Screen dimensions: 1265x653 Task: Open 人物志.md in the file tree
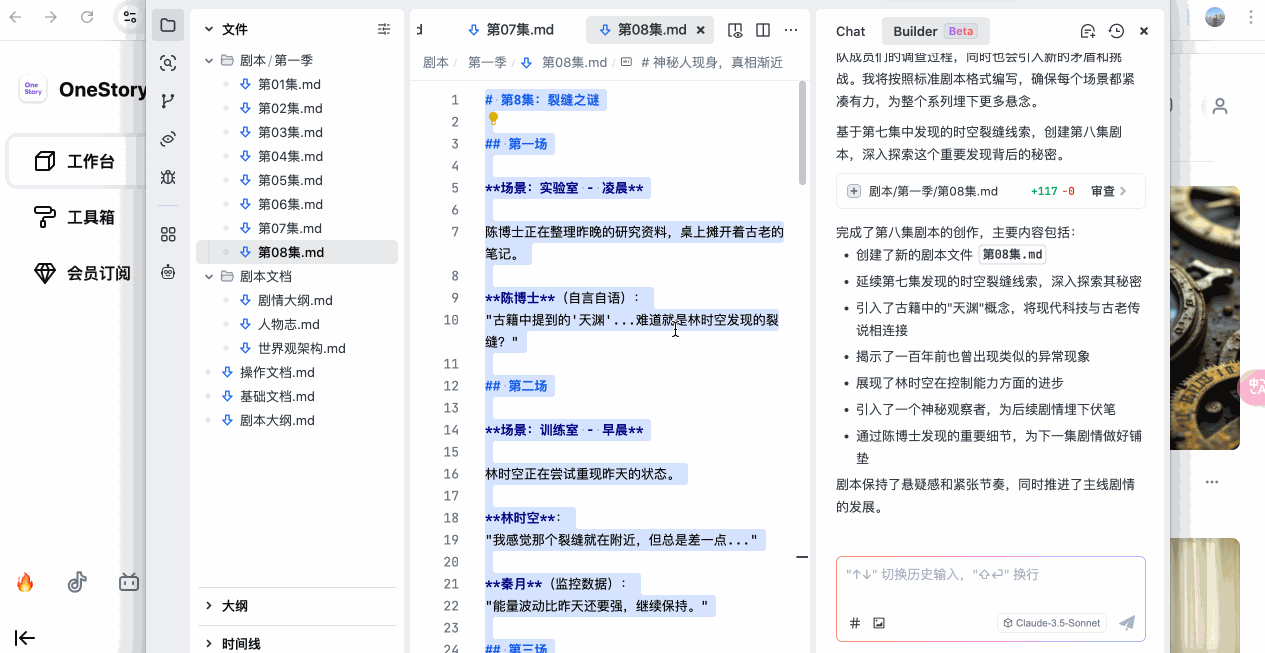289,324
